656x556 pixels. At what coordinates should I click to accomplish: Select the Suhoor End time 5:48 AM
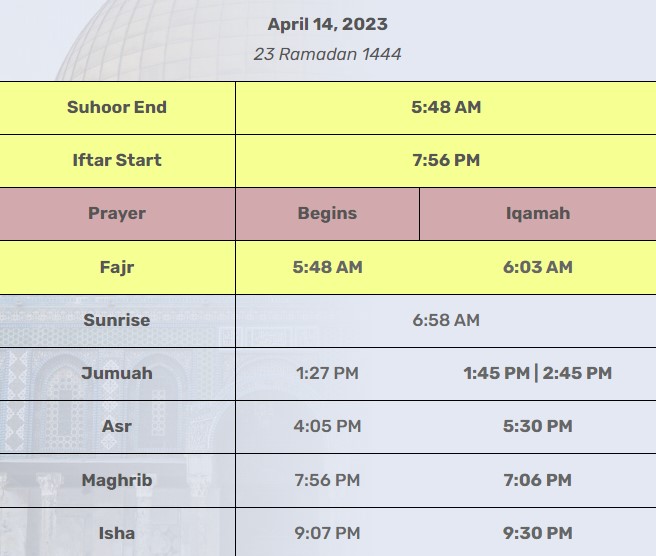click(446, 107)
